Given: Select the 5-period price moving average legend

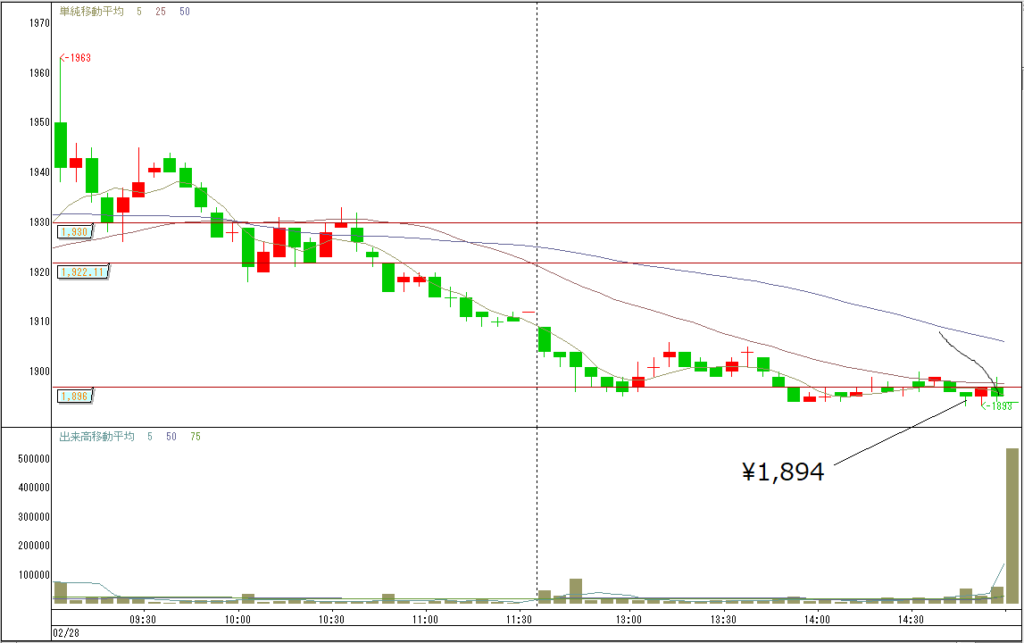Looking at the screenshot, I should click(x=139, y=12).
